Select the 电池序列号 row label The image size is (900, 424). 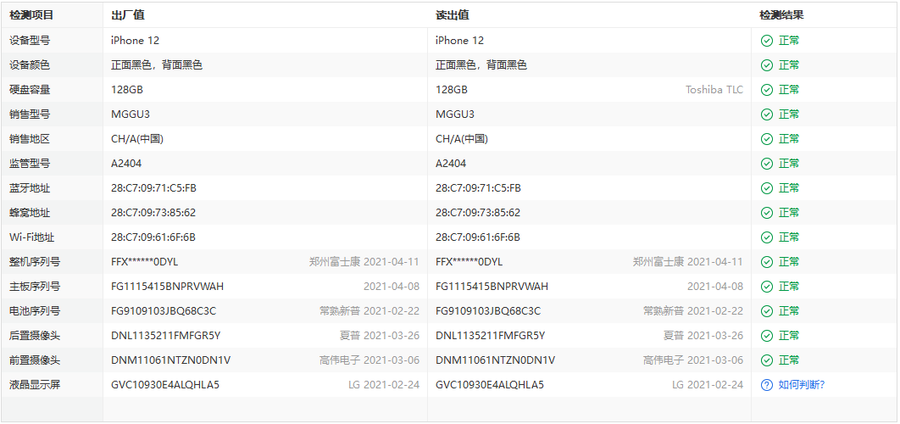34,312
